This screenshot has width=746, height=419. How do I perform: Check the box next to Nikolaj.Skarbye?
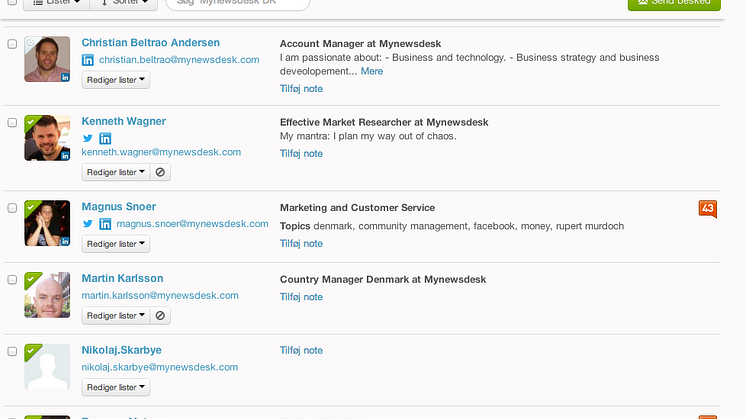12,351
